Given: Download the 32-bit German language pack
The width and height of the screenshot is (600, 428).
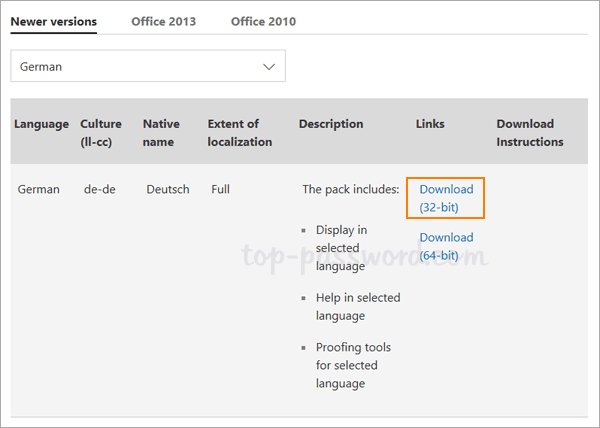Looking at the screenshot, I should tap(446, 198).
